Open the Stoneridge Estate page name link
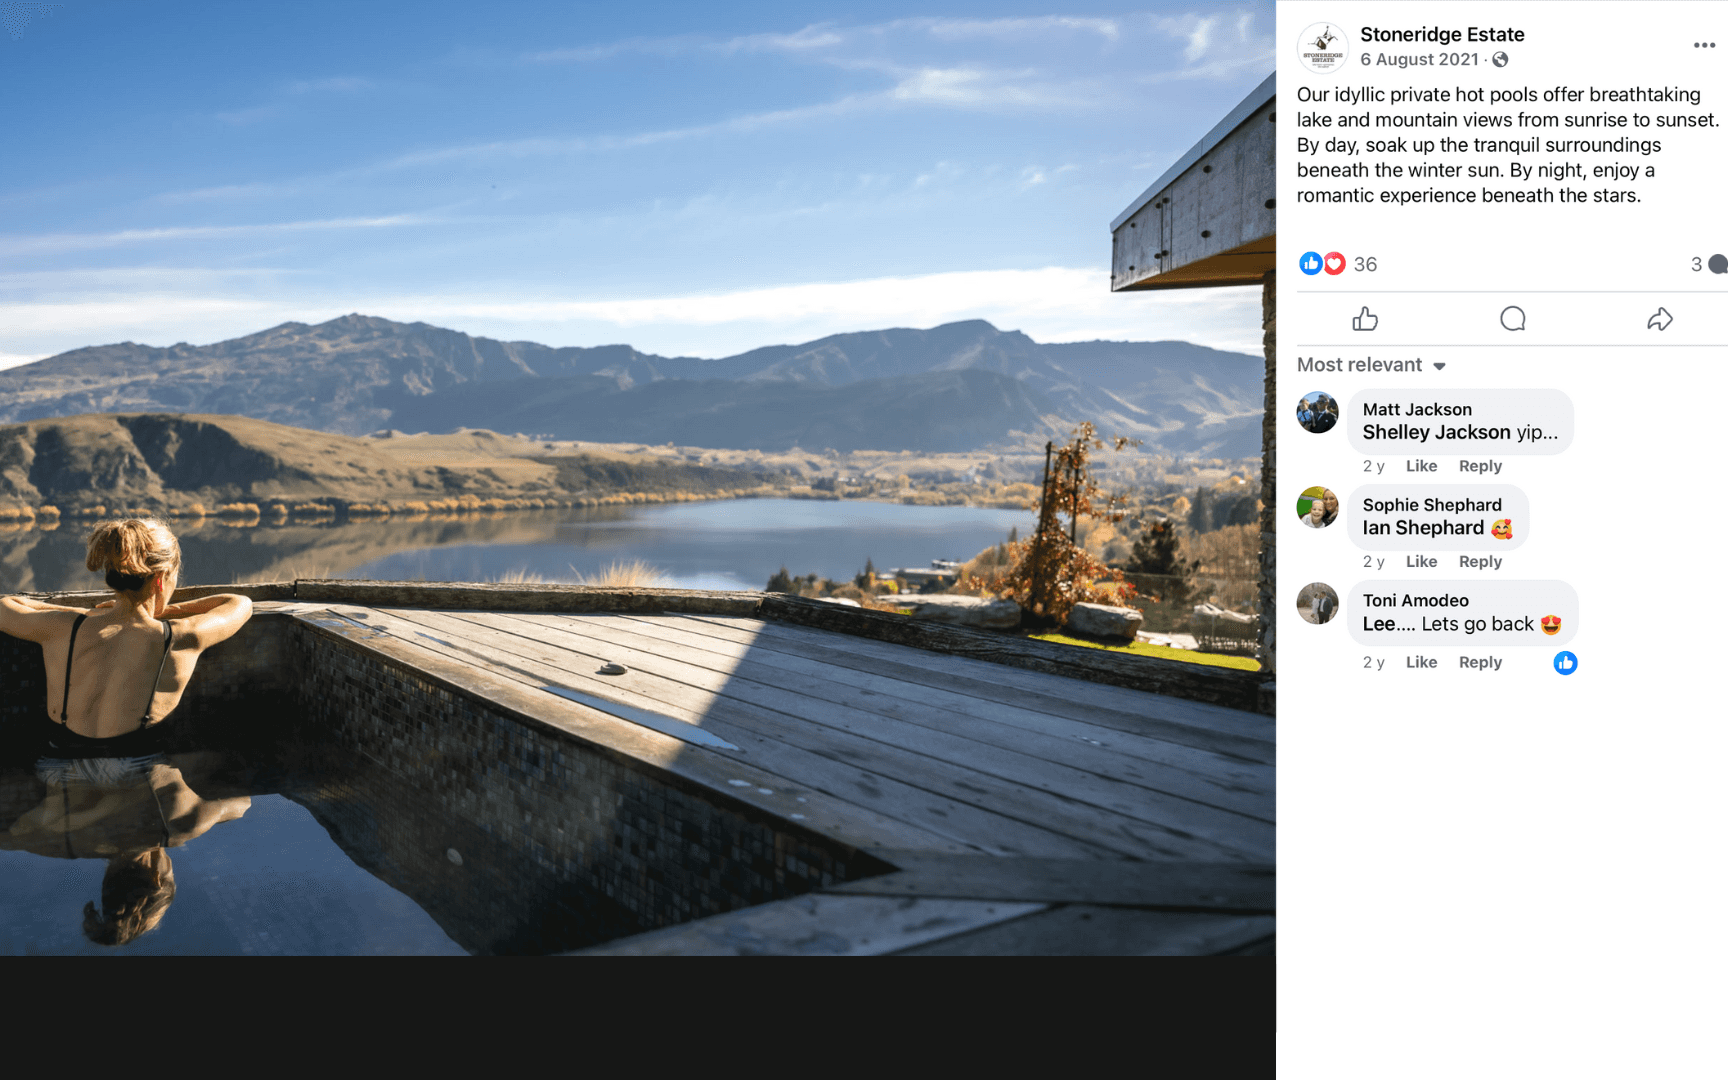Viewport: 1728px width, 1080px height. [x=1442, y=34]
